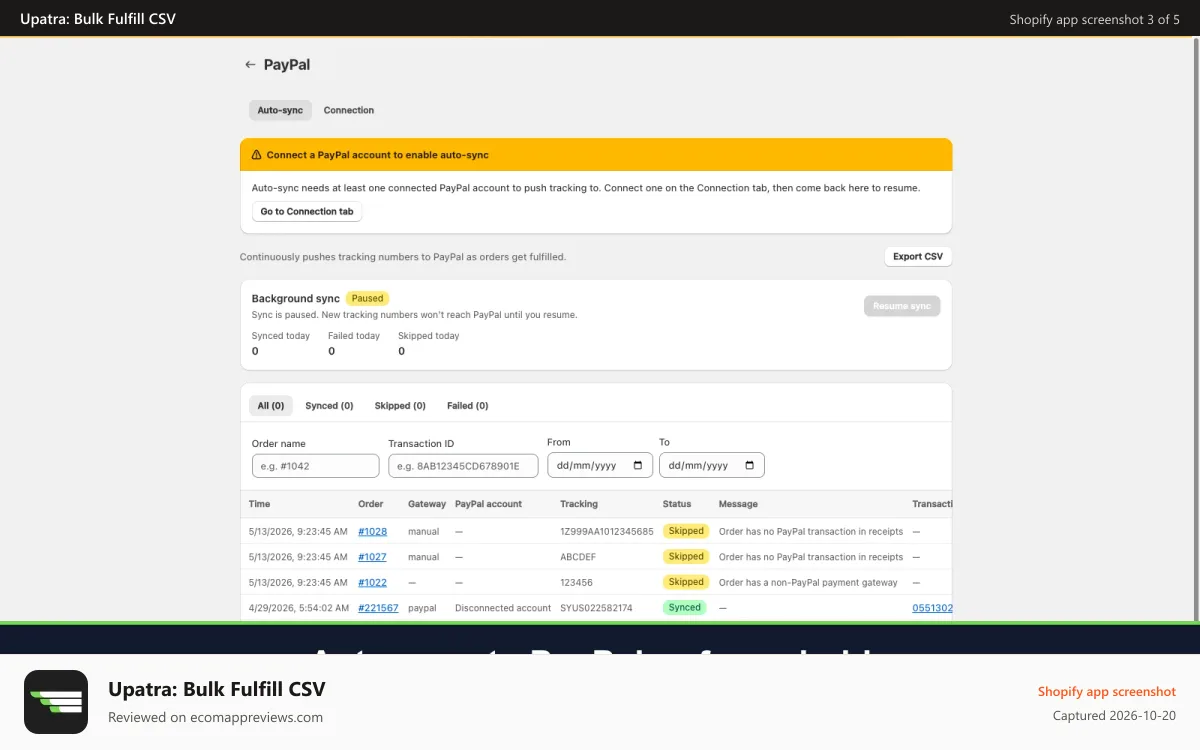Click the back arrow next to PayPal

pyautogui.click(x=250, y=64)
